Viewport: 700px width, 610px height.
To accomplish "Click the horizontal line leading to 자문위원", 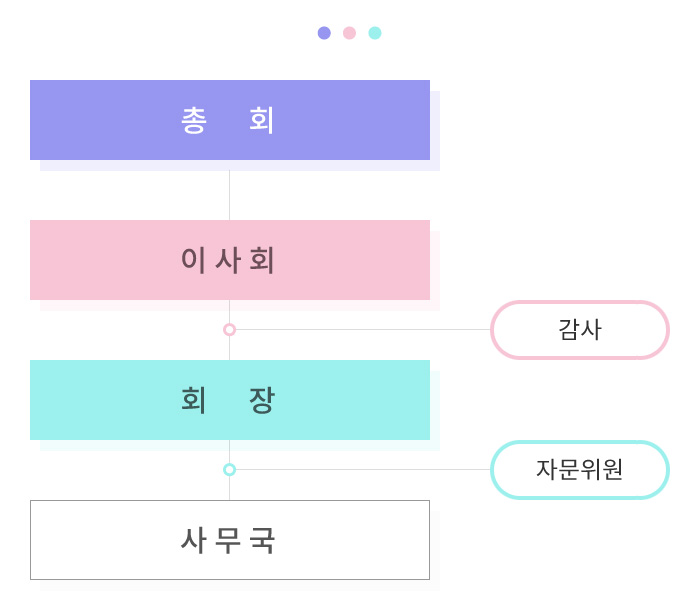I will coord(363,469).
